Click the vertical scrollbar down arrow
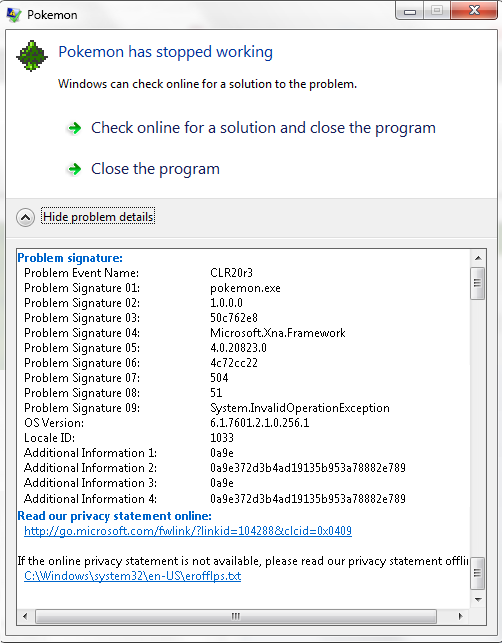Screen dimensions: 502x643 coord(477,600)
